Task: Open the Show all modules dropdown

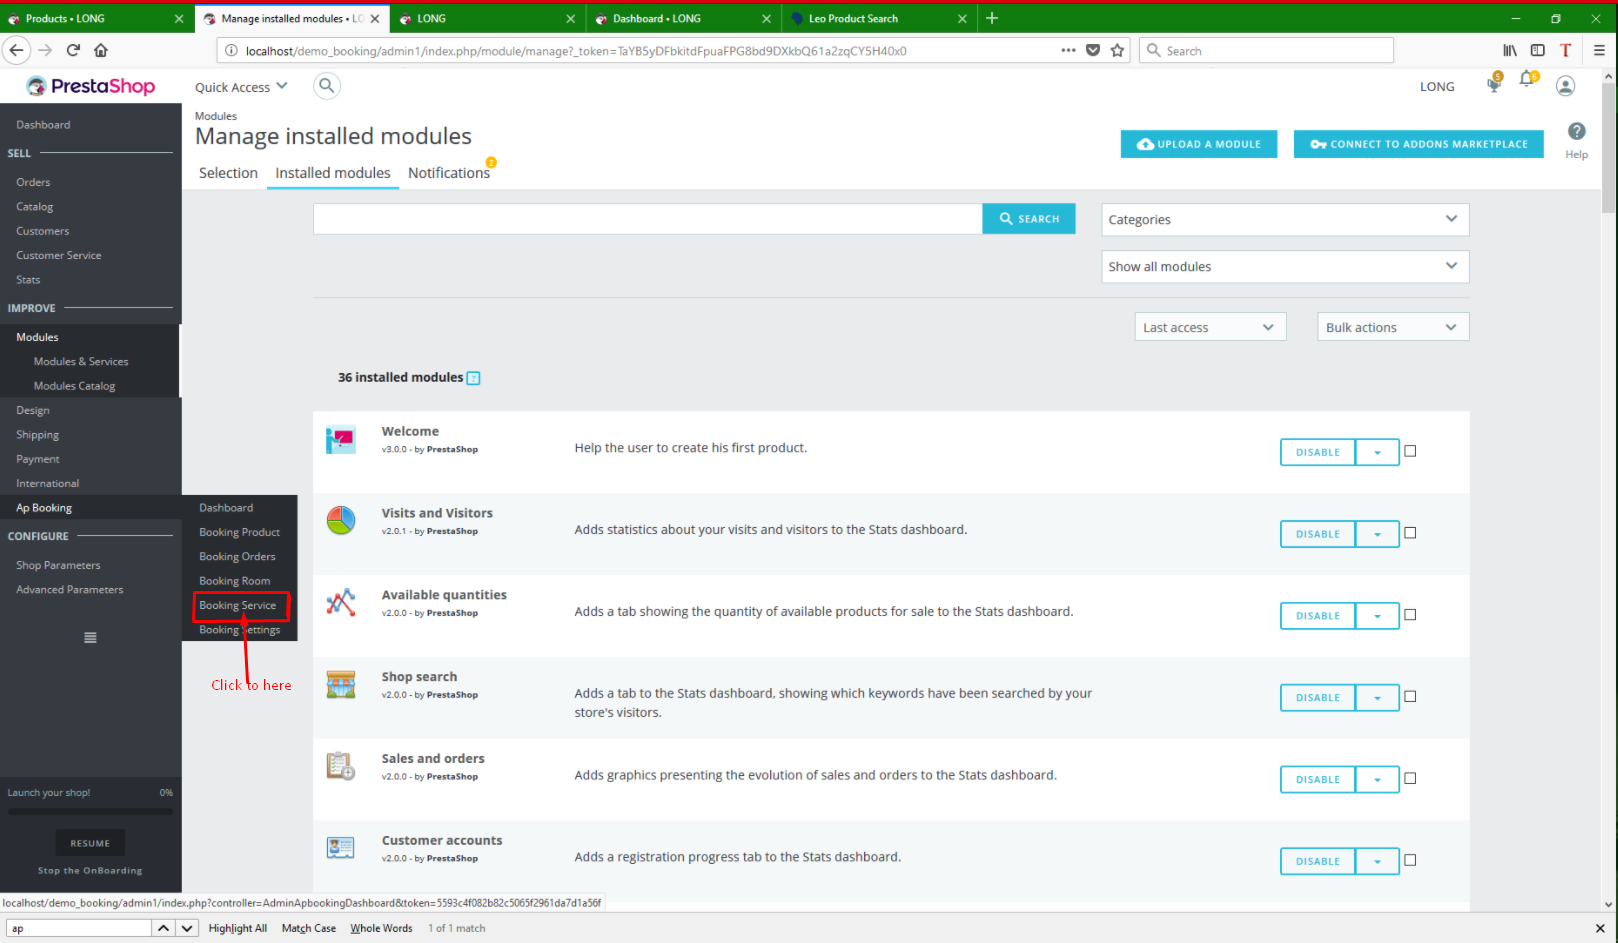Action: pyautogui.click(x=1285, y=266)
